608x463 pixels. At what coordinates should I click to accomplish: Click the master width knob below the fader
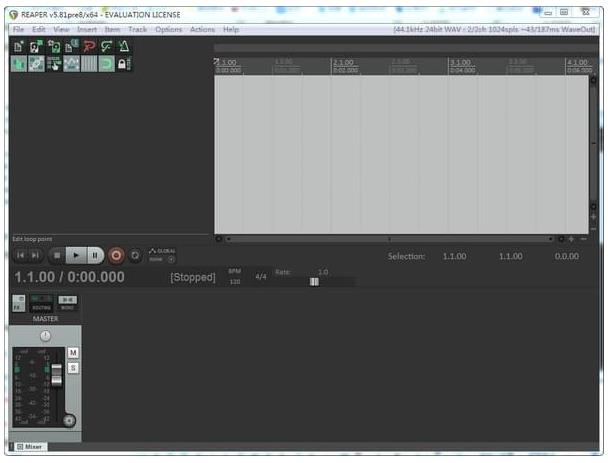click(x=69, y=421)
